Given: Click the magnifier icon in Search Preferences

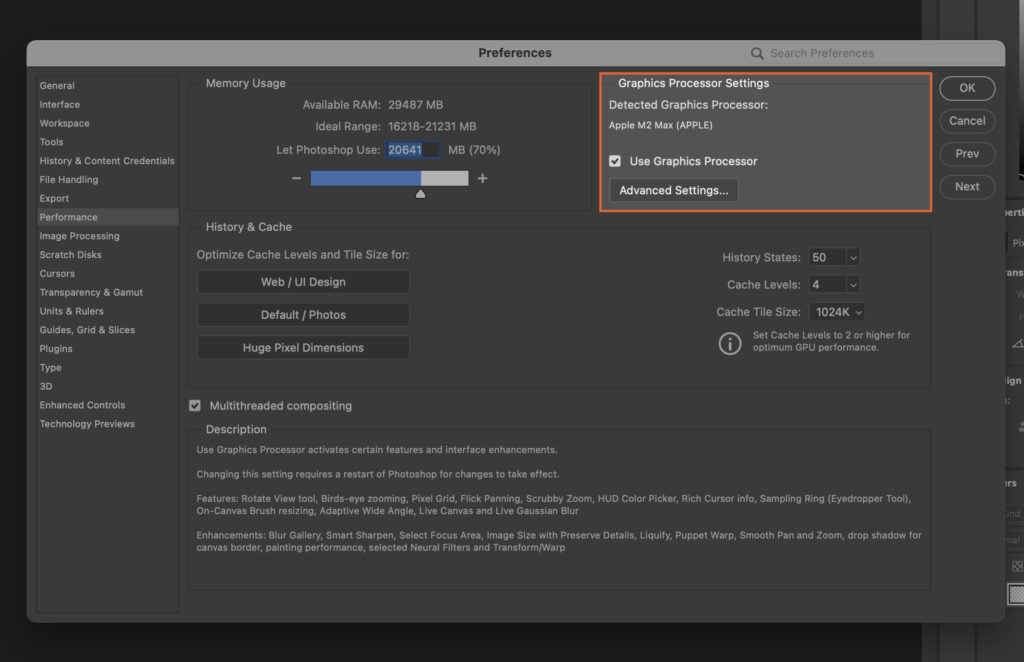Looking at the screenshot, I should click(x=757, y=53).
